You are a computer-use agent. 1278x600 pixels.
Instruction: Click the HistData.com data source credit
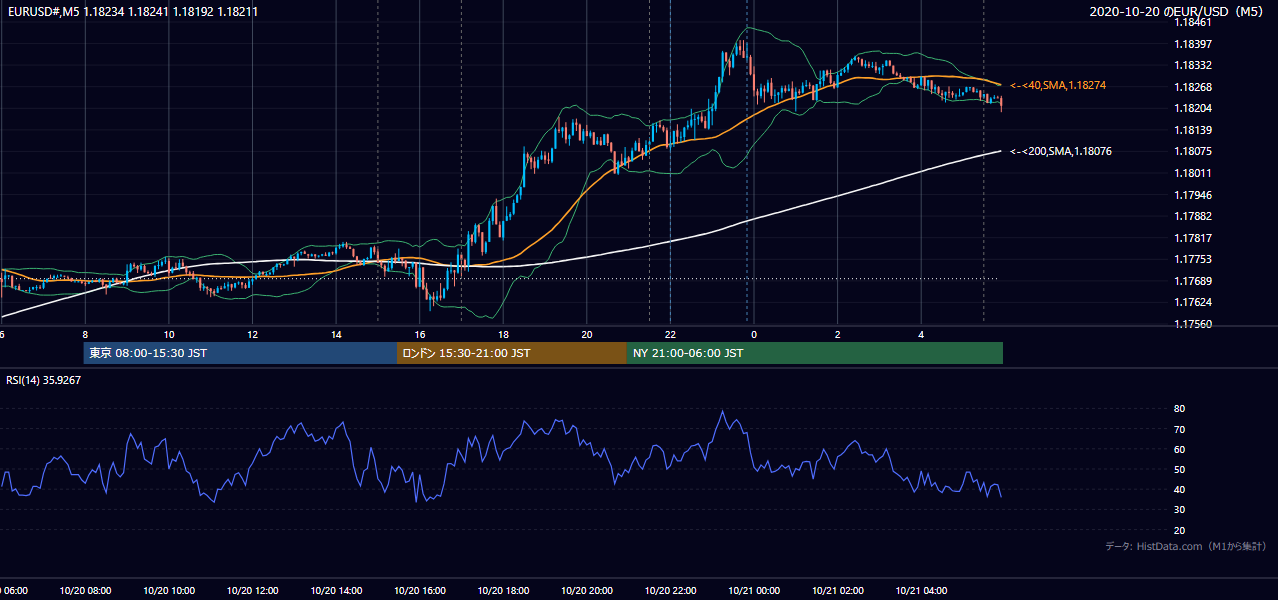1186,546
